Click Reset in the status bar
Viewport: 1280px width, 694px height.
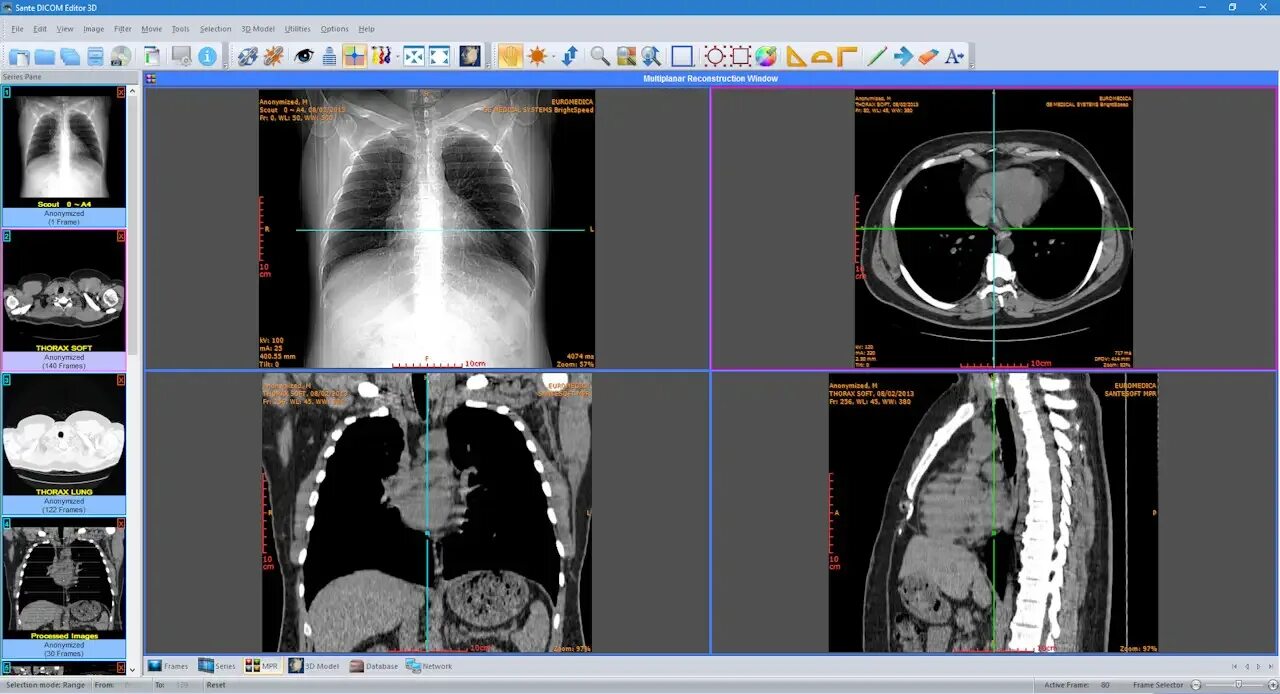pos(216,685)
